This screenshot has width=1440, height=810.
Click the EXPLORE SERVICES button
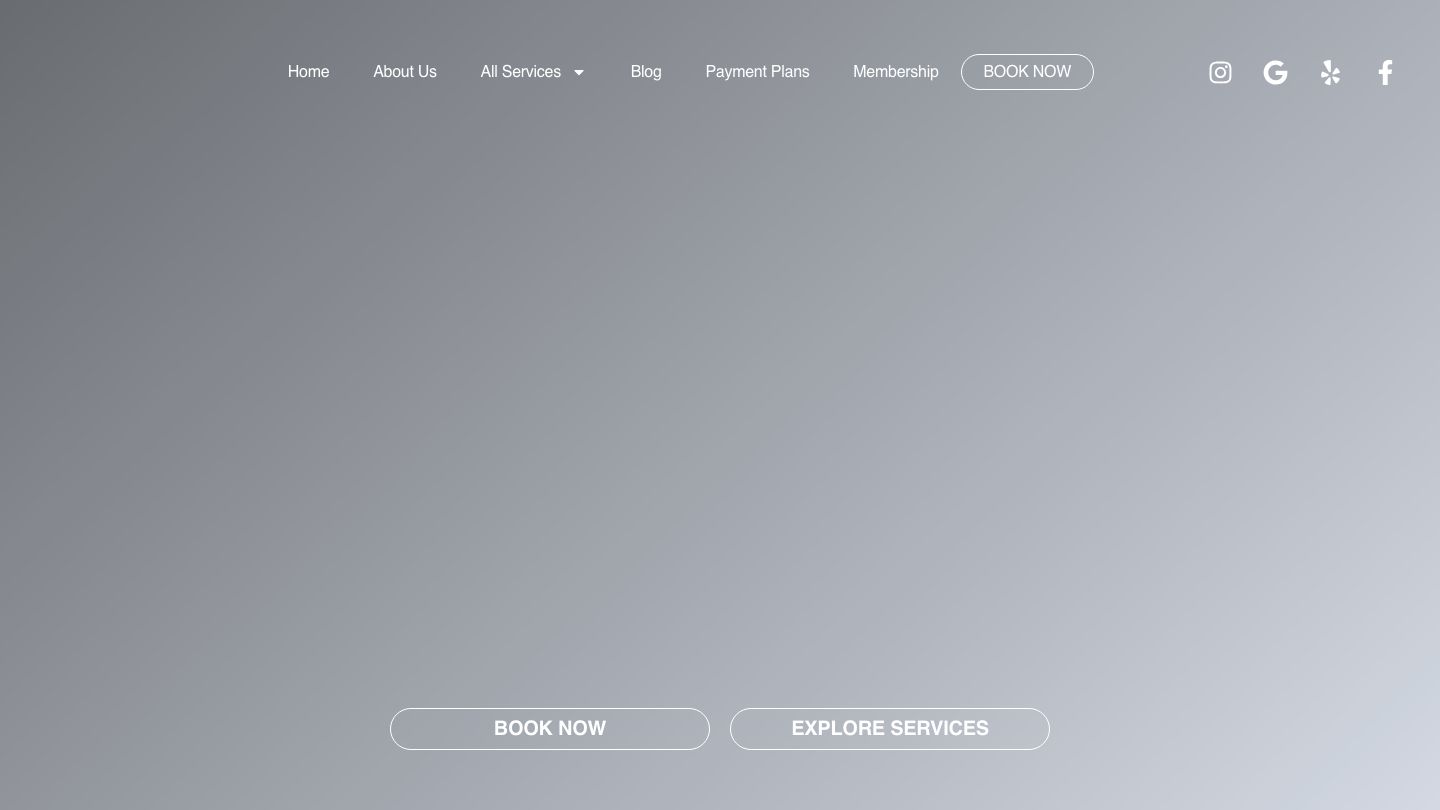tap(889, 729)
